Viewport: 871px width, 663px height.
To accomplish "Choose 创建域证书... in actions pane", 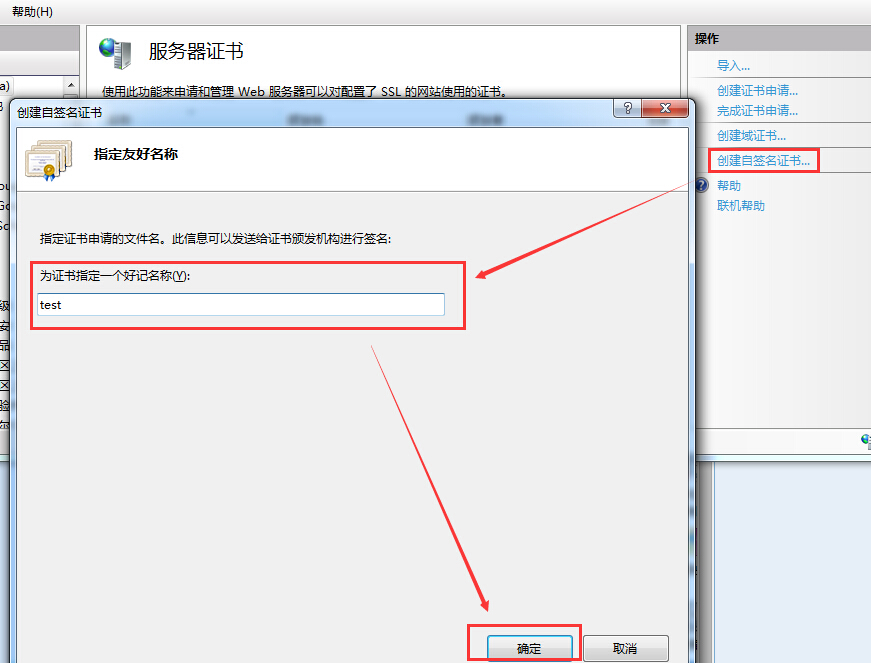I will click(751, 135).
